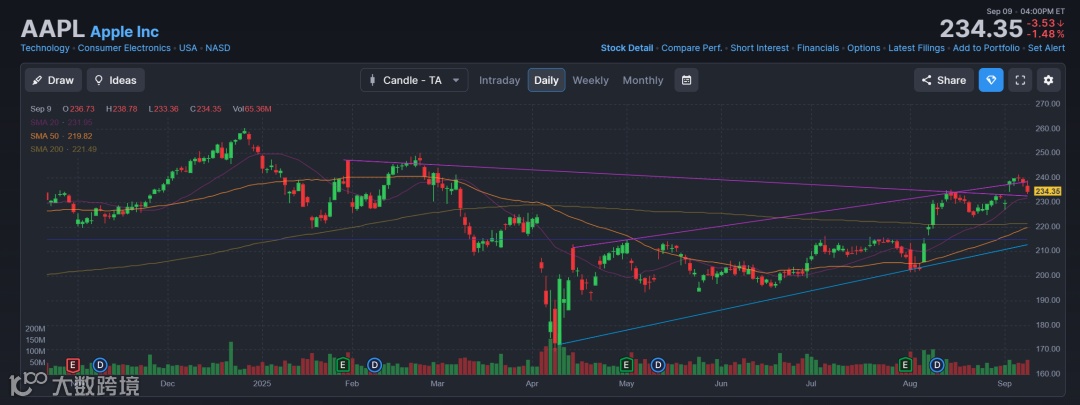Click the Set Alert link
This screenshot has height=405, width=1080.
(x=1046, y=48)
